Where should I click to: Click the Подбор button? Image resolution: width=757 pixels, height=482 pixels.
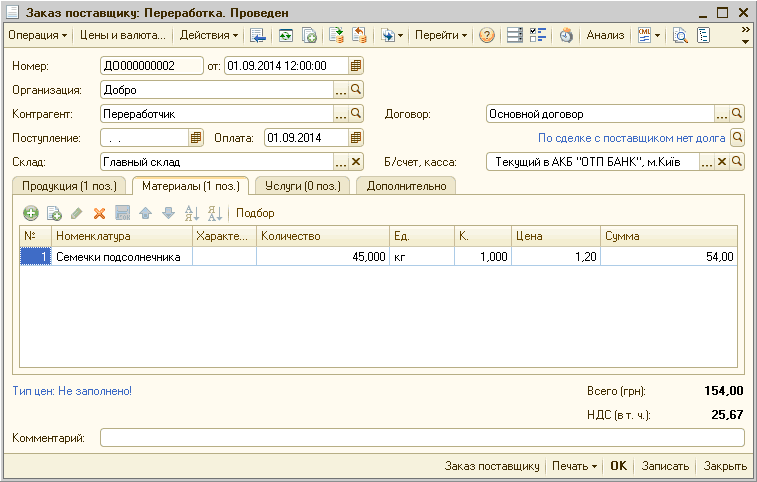pyautogui.click(x=255, y=213)
